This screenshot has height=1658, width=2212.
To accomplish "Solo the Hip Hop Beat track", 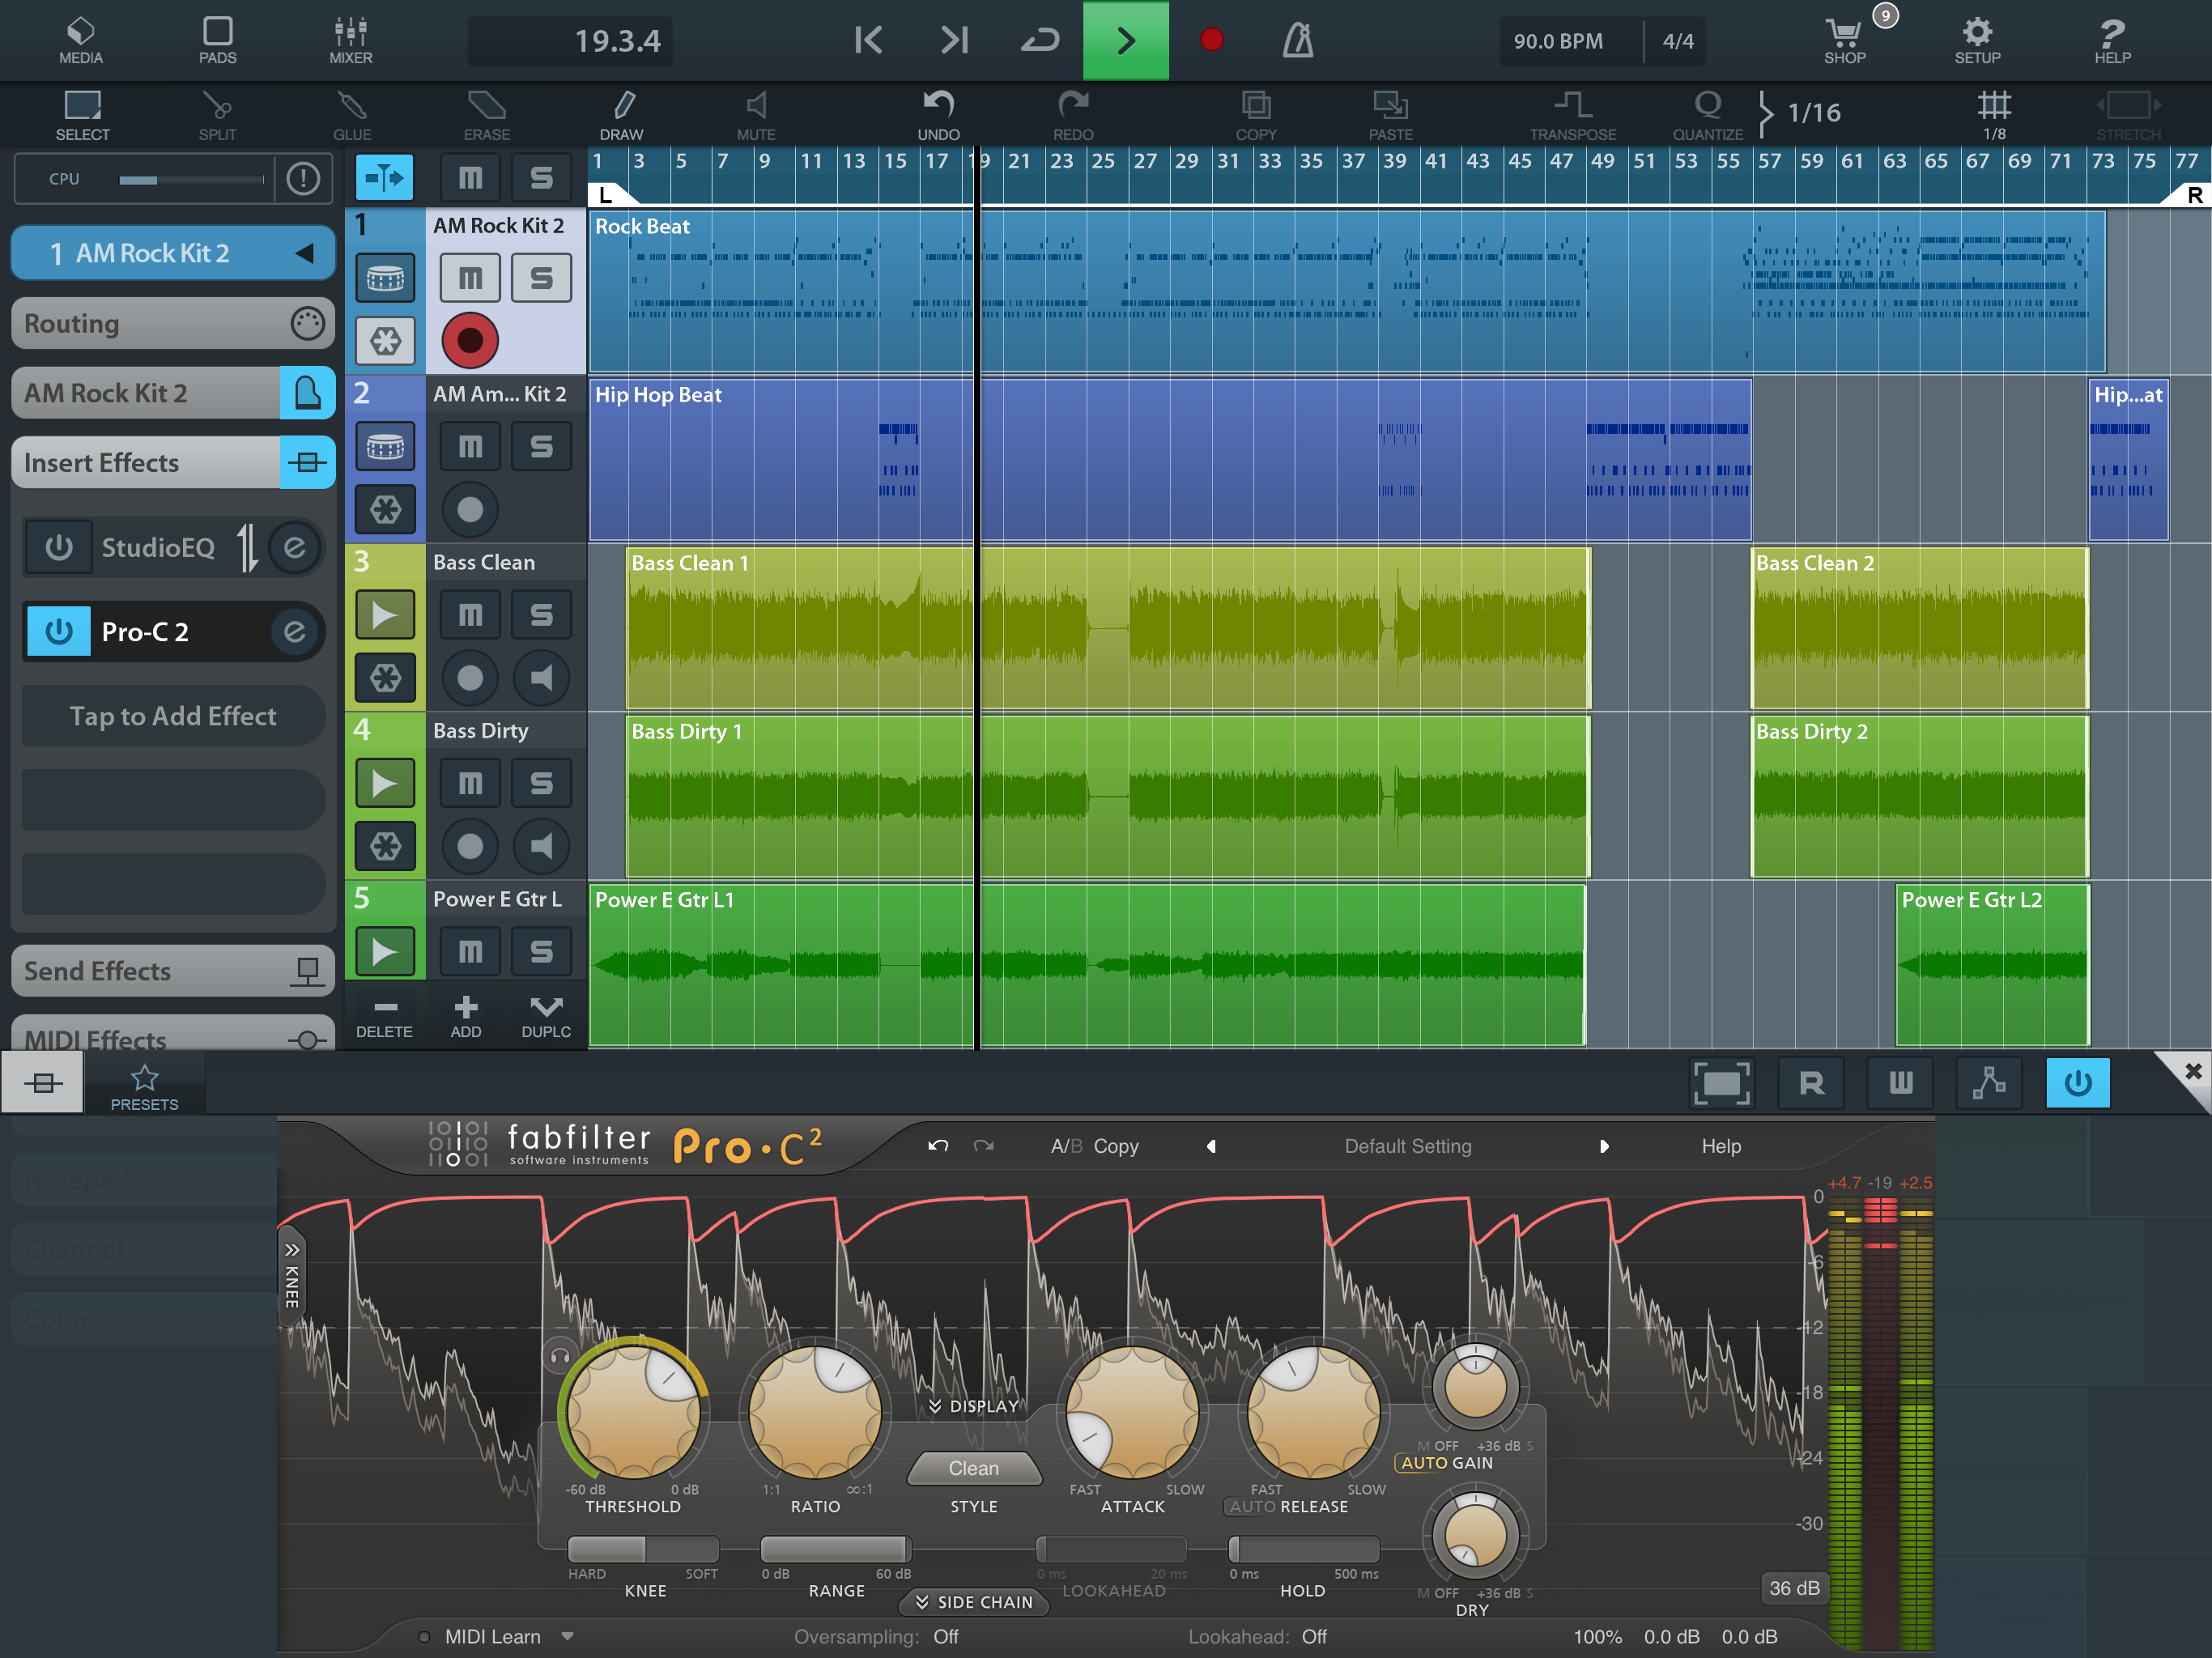I will pos(541,446).
